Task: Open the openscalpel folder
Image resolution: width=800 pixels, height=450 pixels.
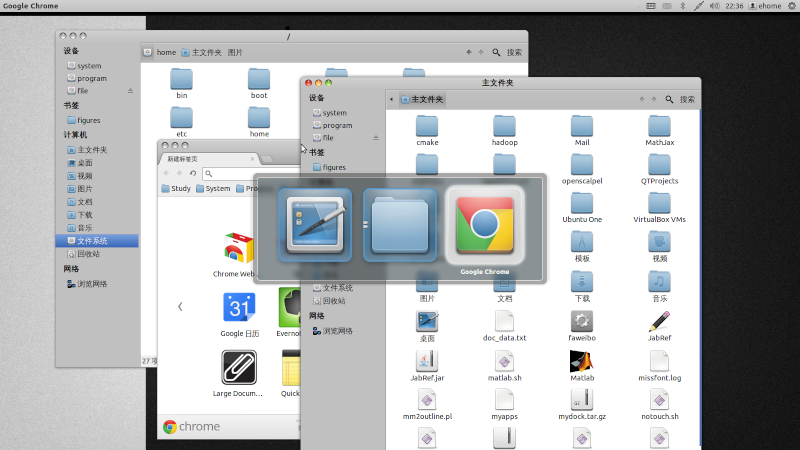Action: (x=582, y=169)
